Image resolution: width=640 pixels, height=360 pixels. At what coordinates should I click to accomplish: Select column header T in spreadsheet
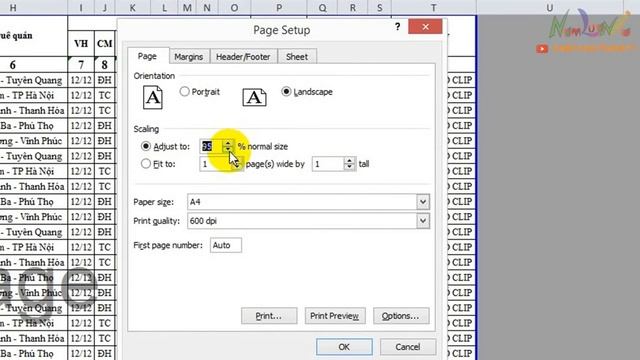(x=433, y=7)
